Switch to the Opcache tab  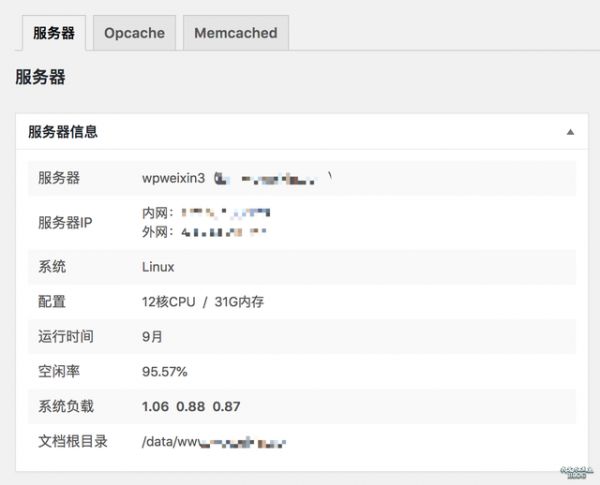tap(134, 33)
